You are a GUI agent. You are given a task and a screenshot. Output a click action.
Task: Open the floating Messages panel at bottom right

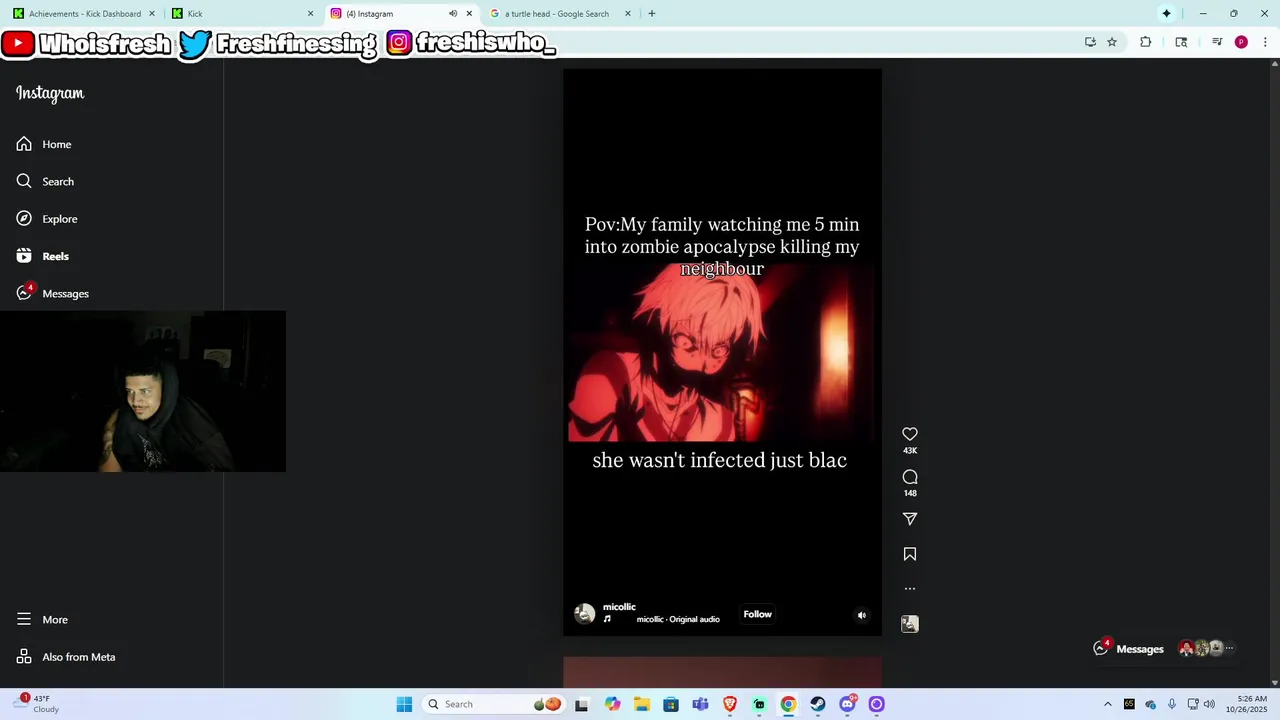click(1166, 649)
